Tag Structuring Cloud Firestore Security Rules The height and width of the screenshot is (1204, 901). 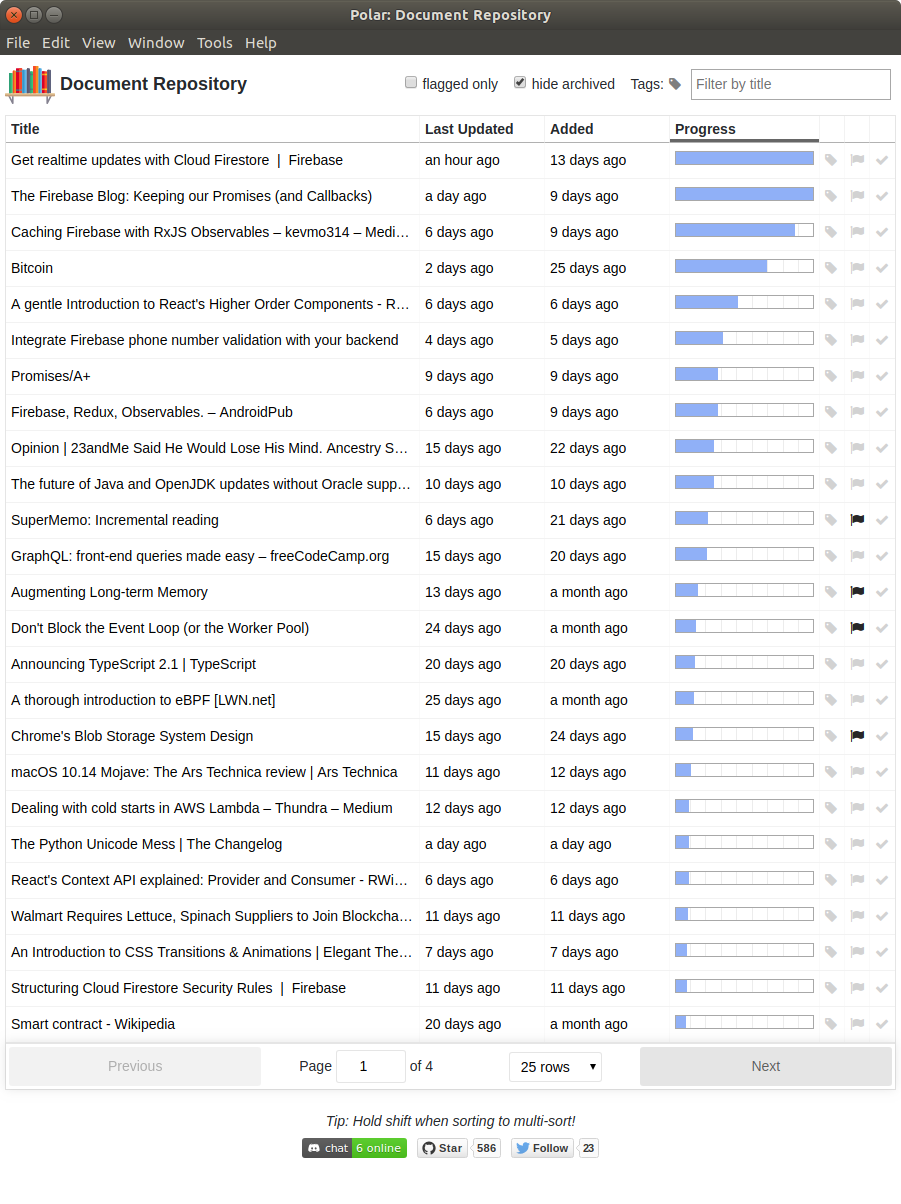pyautogui.click(x=830, y=988)
